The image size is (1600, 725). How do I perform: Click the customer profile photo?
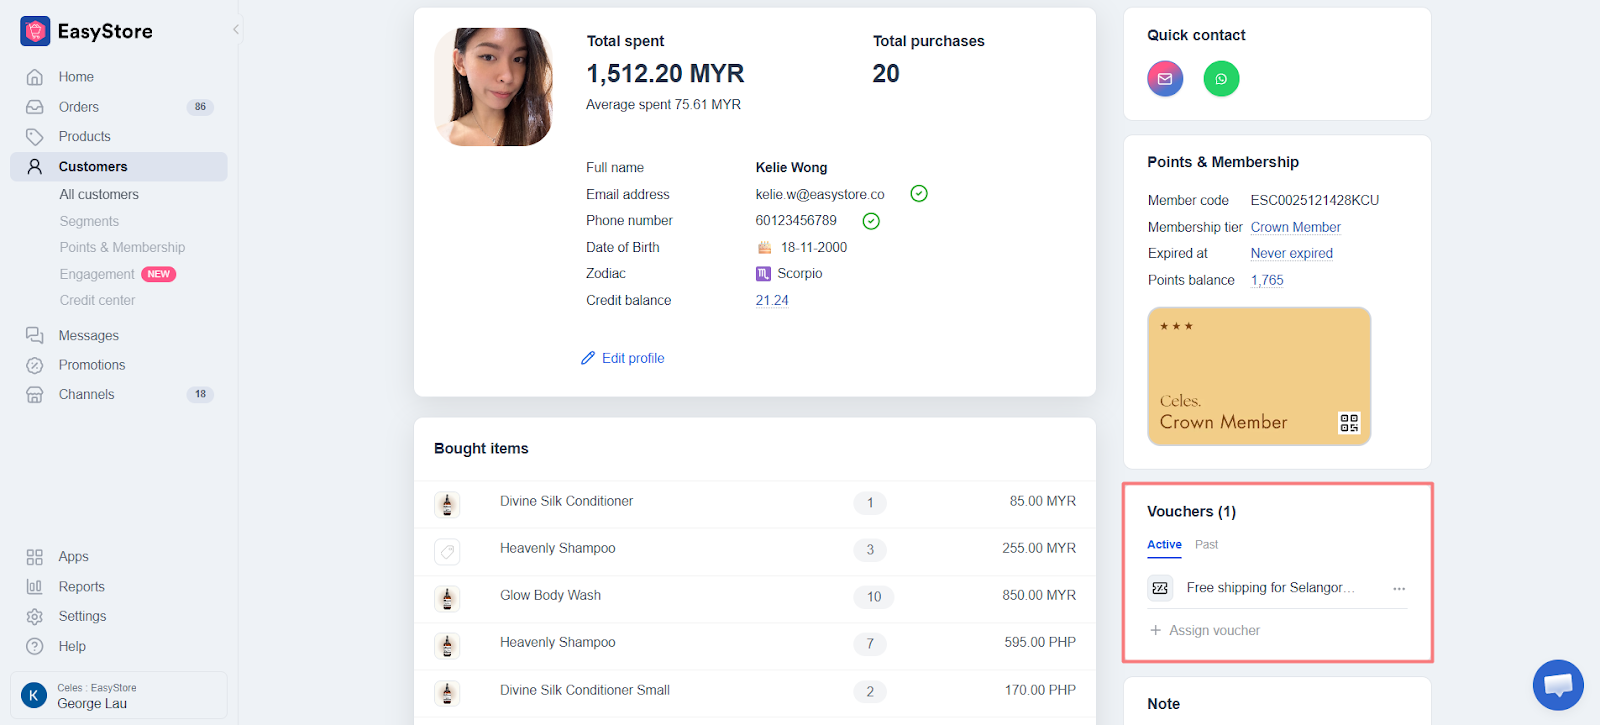pos(494,87)
